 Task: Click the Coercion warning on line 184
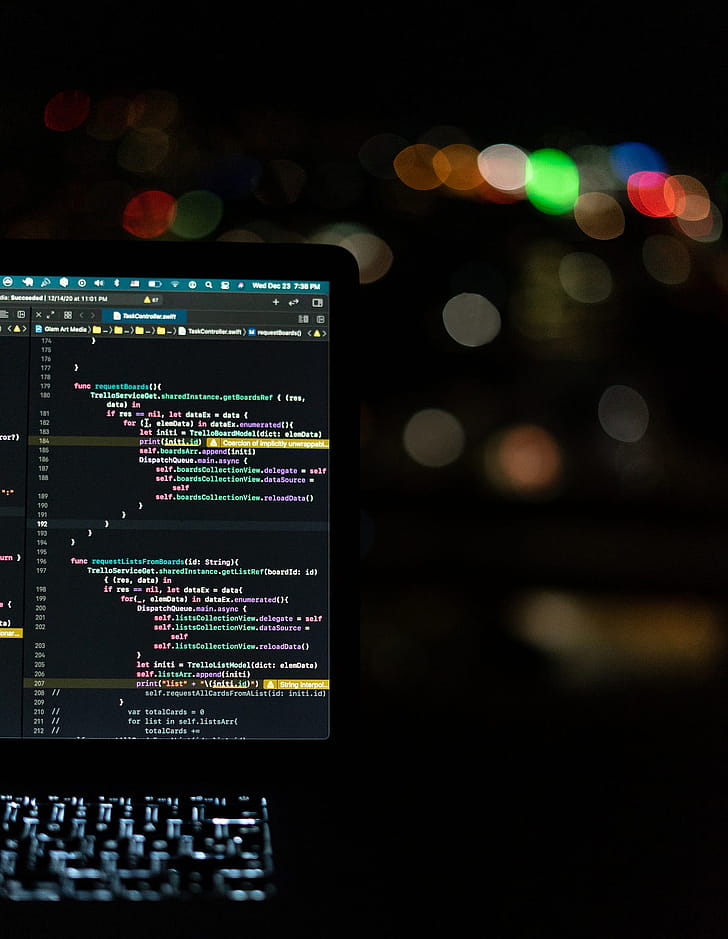tap(268, 442)
